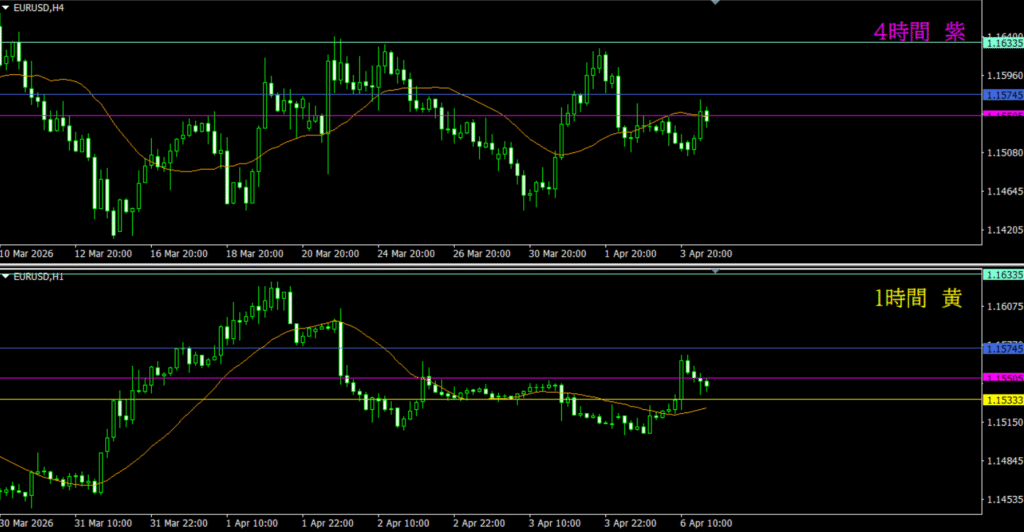Click the triangle icon beside EURUSD,H1
1024x532 pixels.
click(x=6, y=276)
